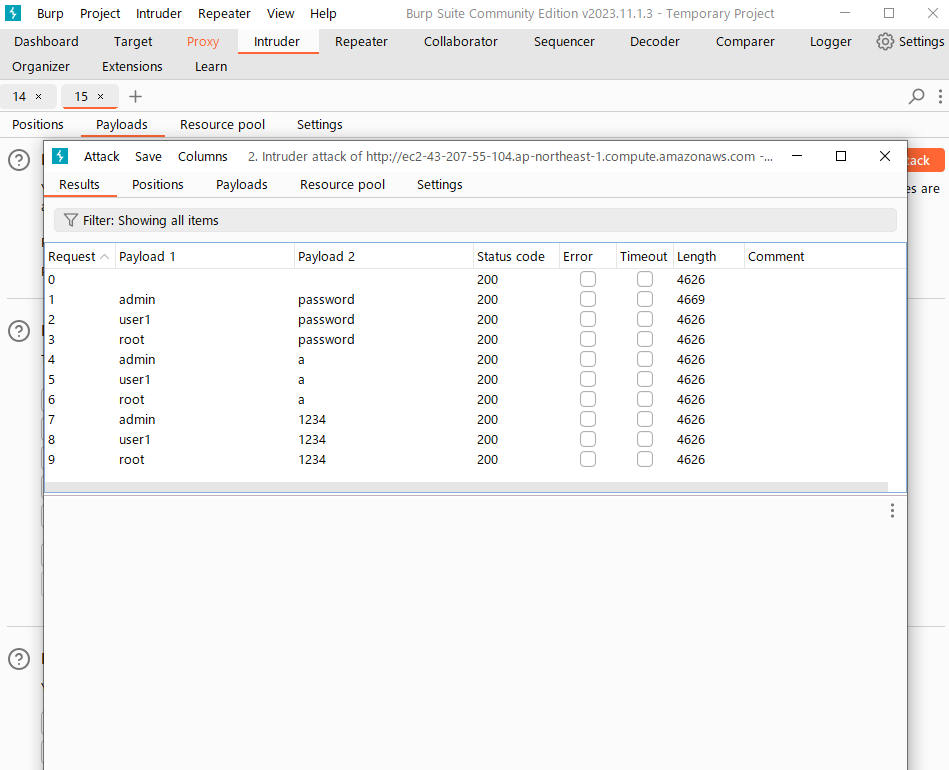Click the filter funnel icon

[70, 220]
